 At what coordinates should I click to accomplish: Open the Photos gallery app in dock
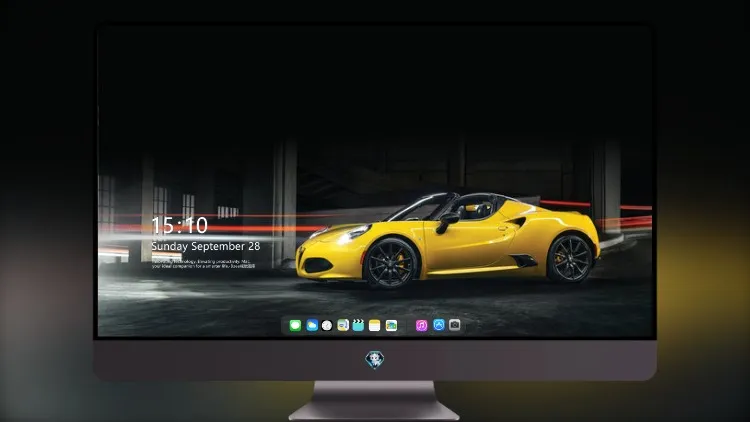[x=391, y=326]
